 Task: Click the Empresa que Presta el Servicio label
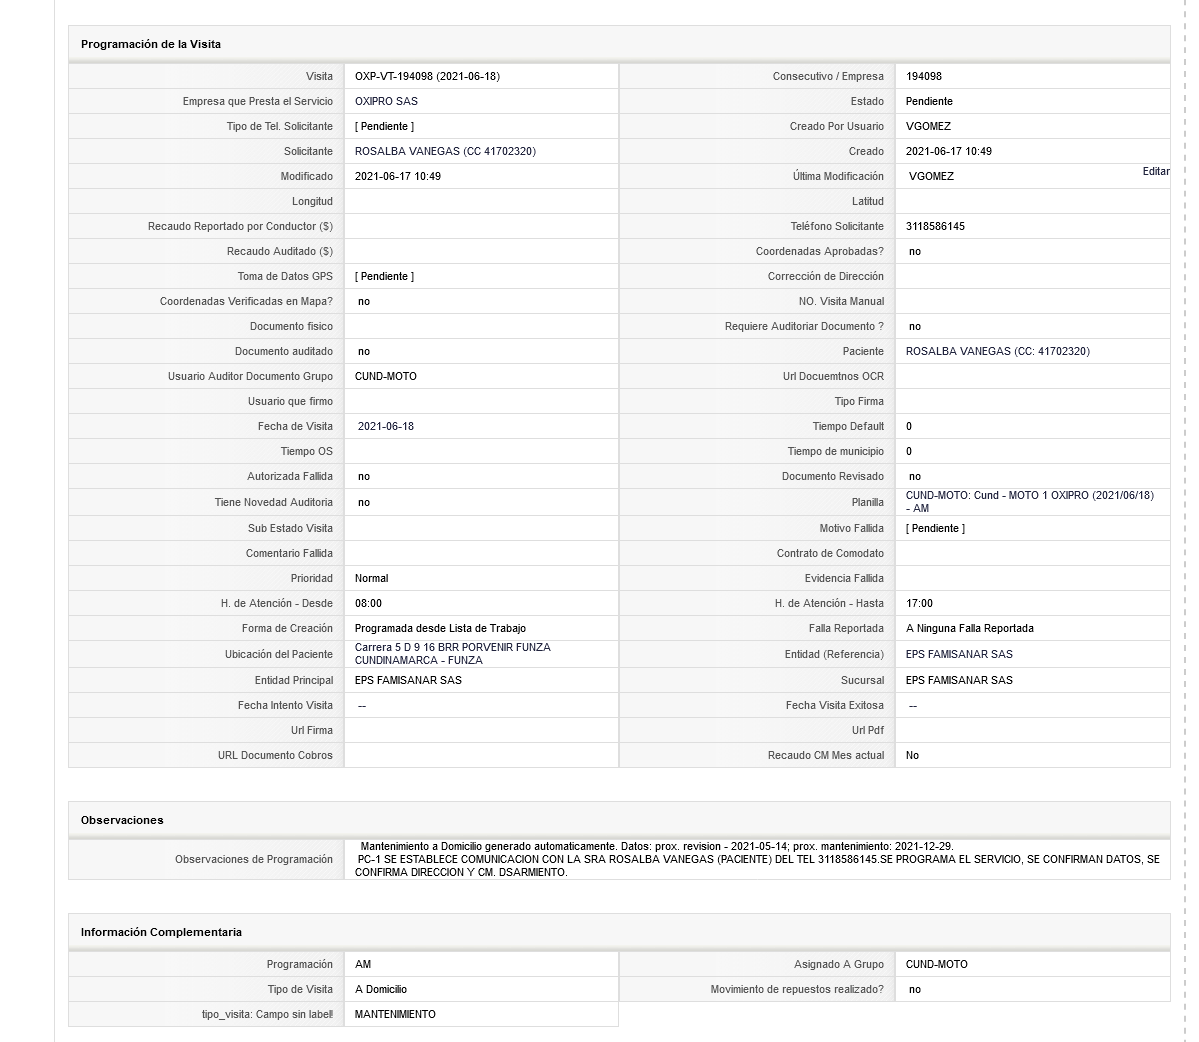pos(258,101)
